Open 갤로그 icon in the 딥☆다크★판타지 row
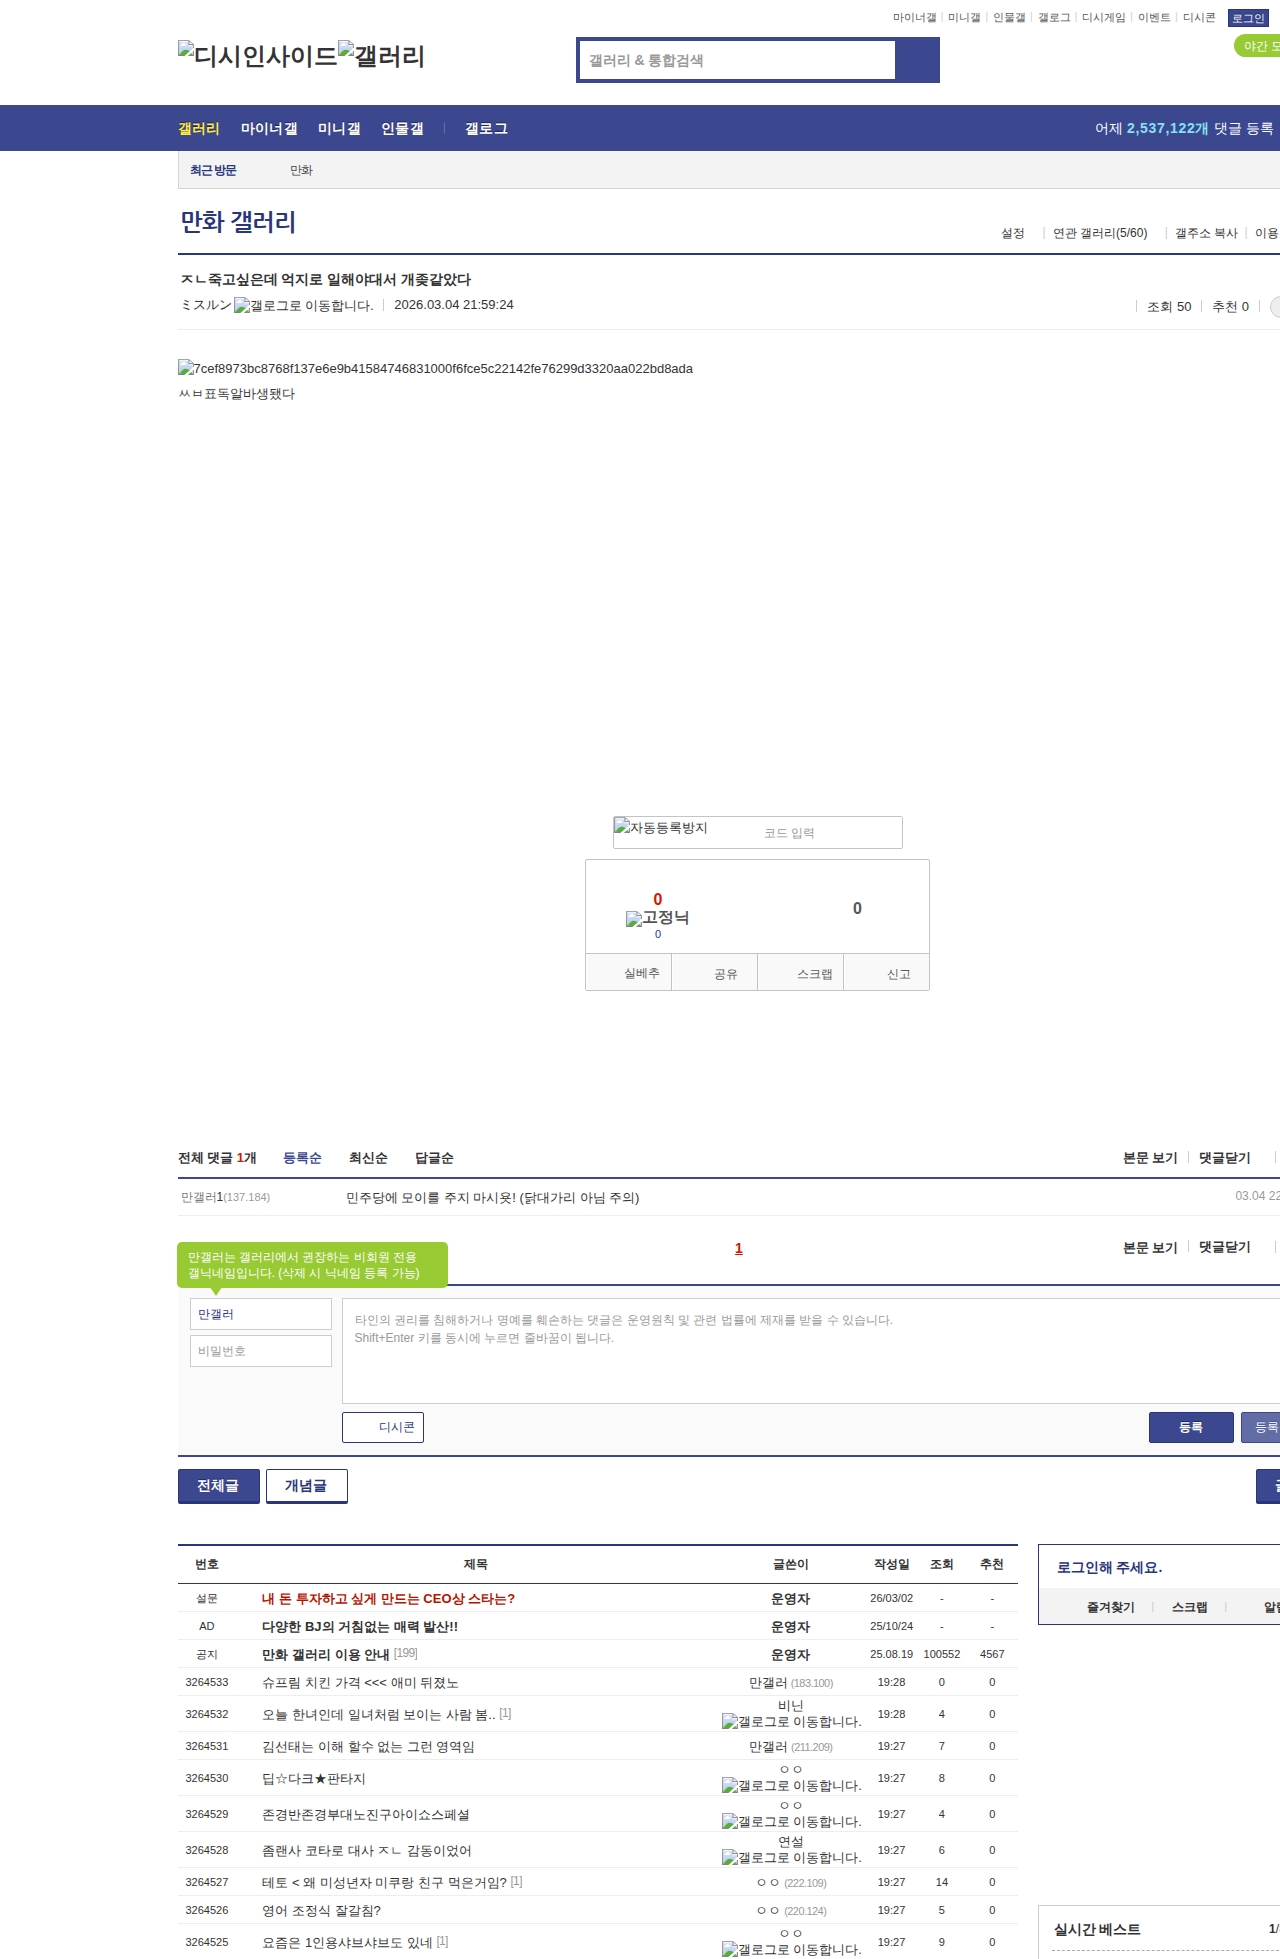Viewport: 1280px width, 1959px height. click(x=792, y=1786)
